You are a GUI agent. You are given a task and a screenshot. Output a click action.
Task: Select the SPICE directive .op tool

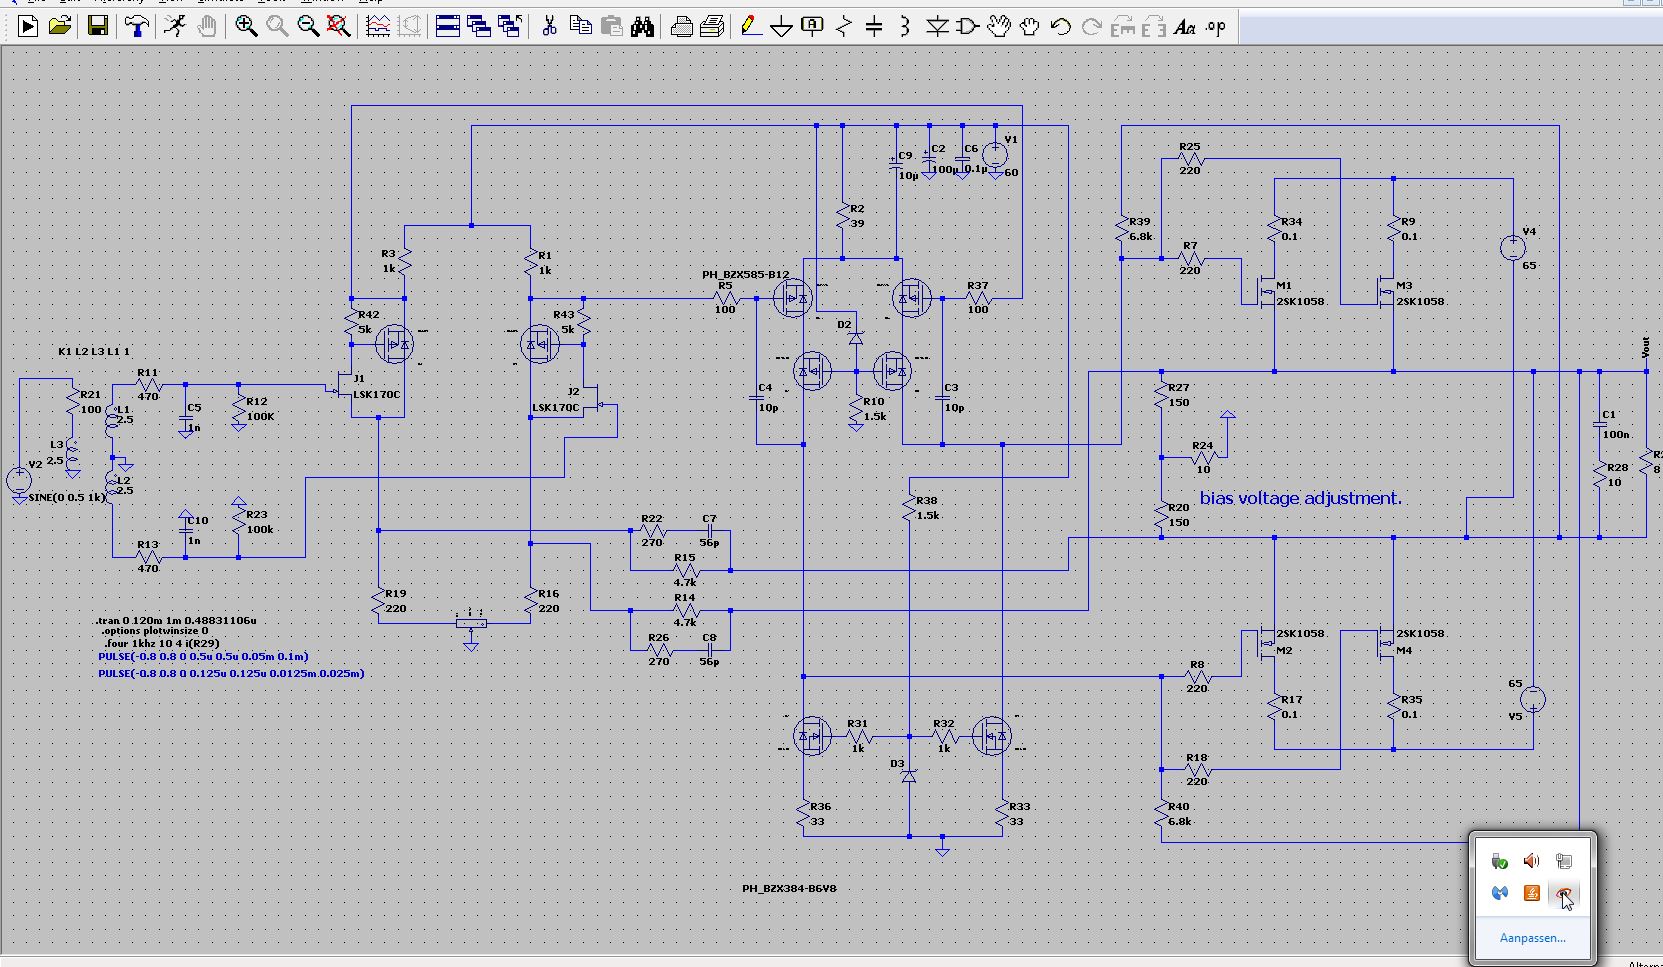[x=1215, y=27]
